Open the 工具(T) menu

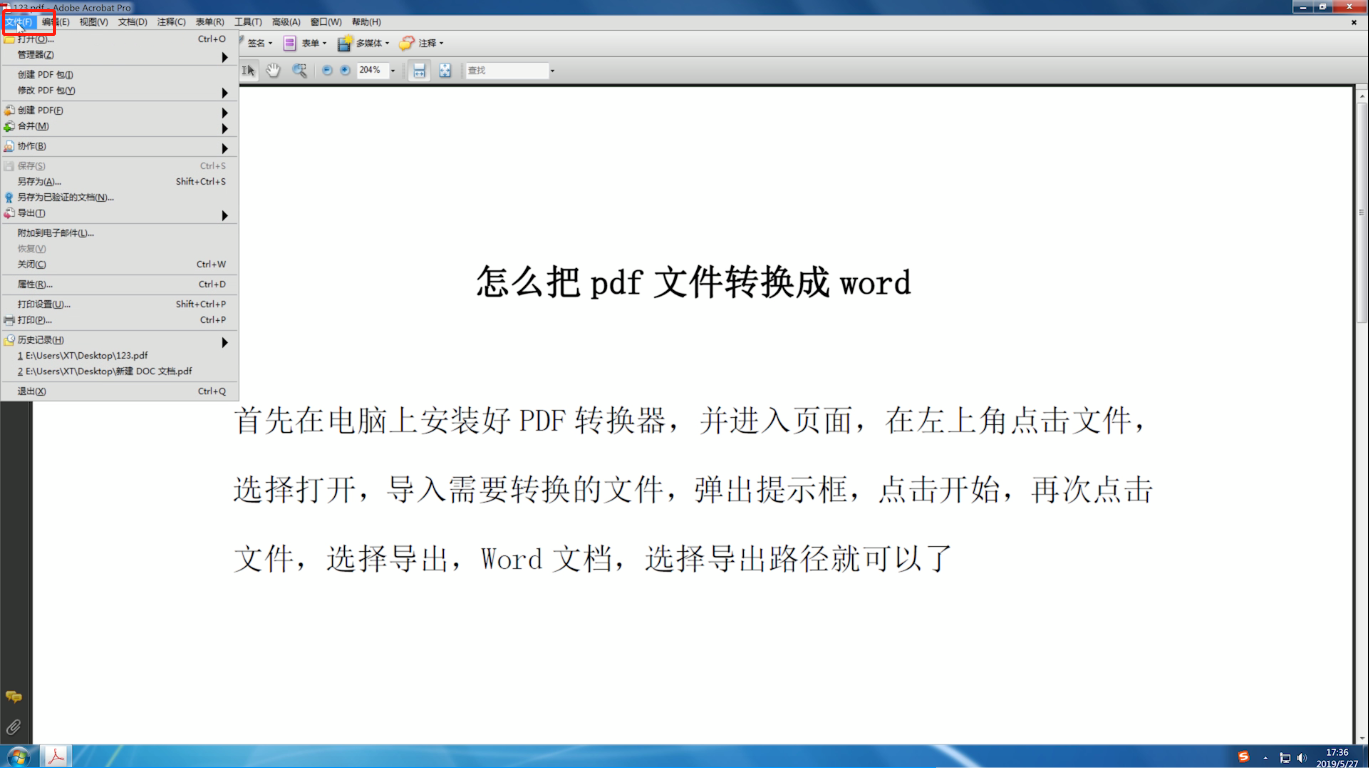(248, 22)
